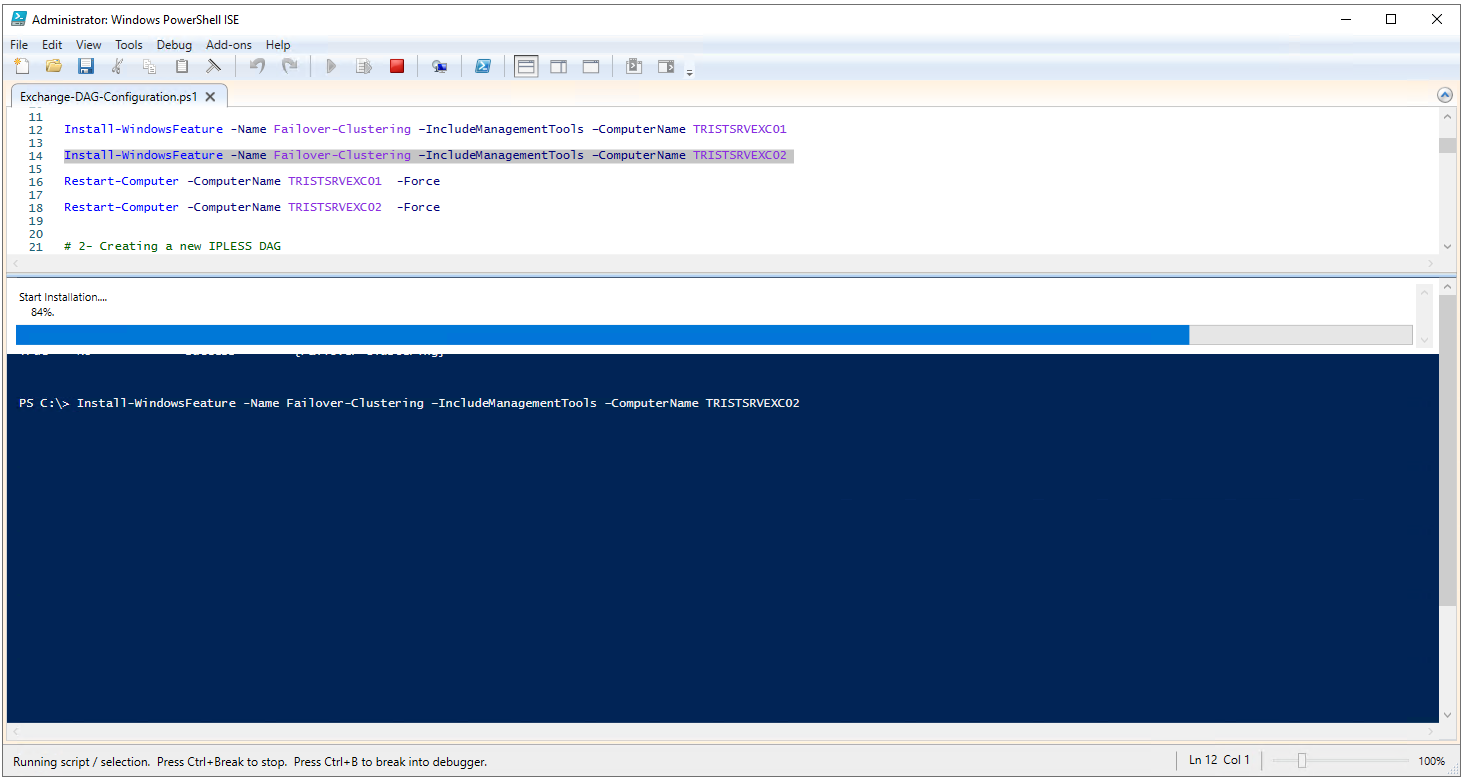
Task: Click line 12 Install-WindowsFeature TRISTSRVEXC01
Action: tap(425, 129)
